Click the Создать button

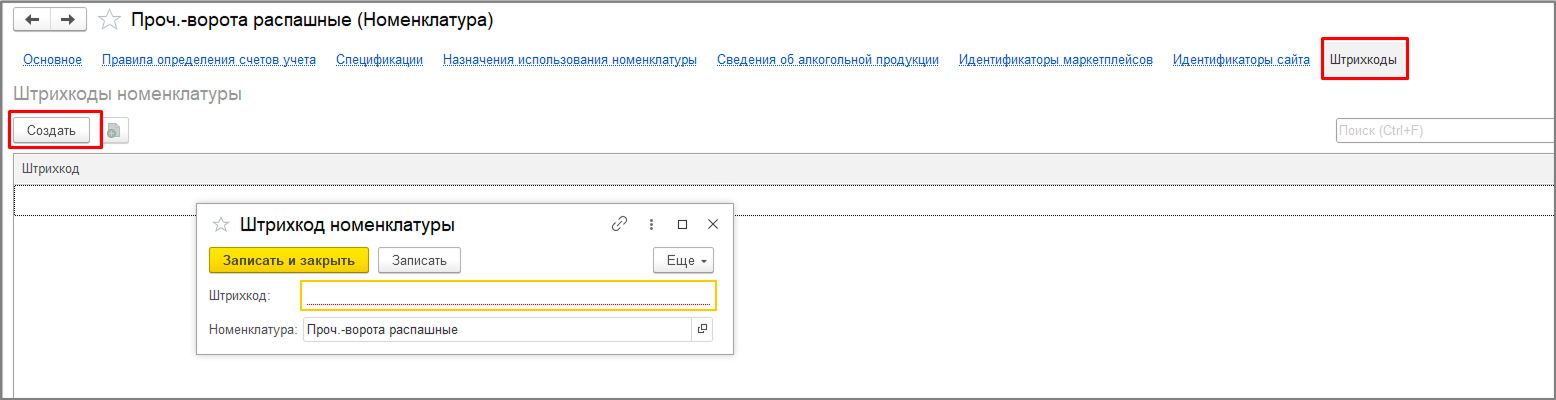(51, 130)
